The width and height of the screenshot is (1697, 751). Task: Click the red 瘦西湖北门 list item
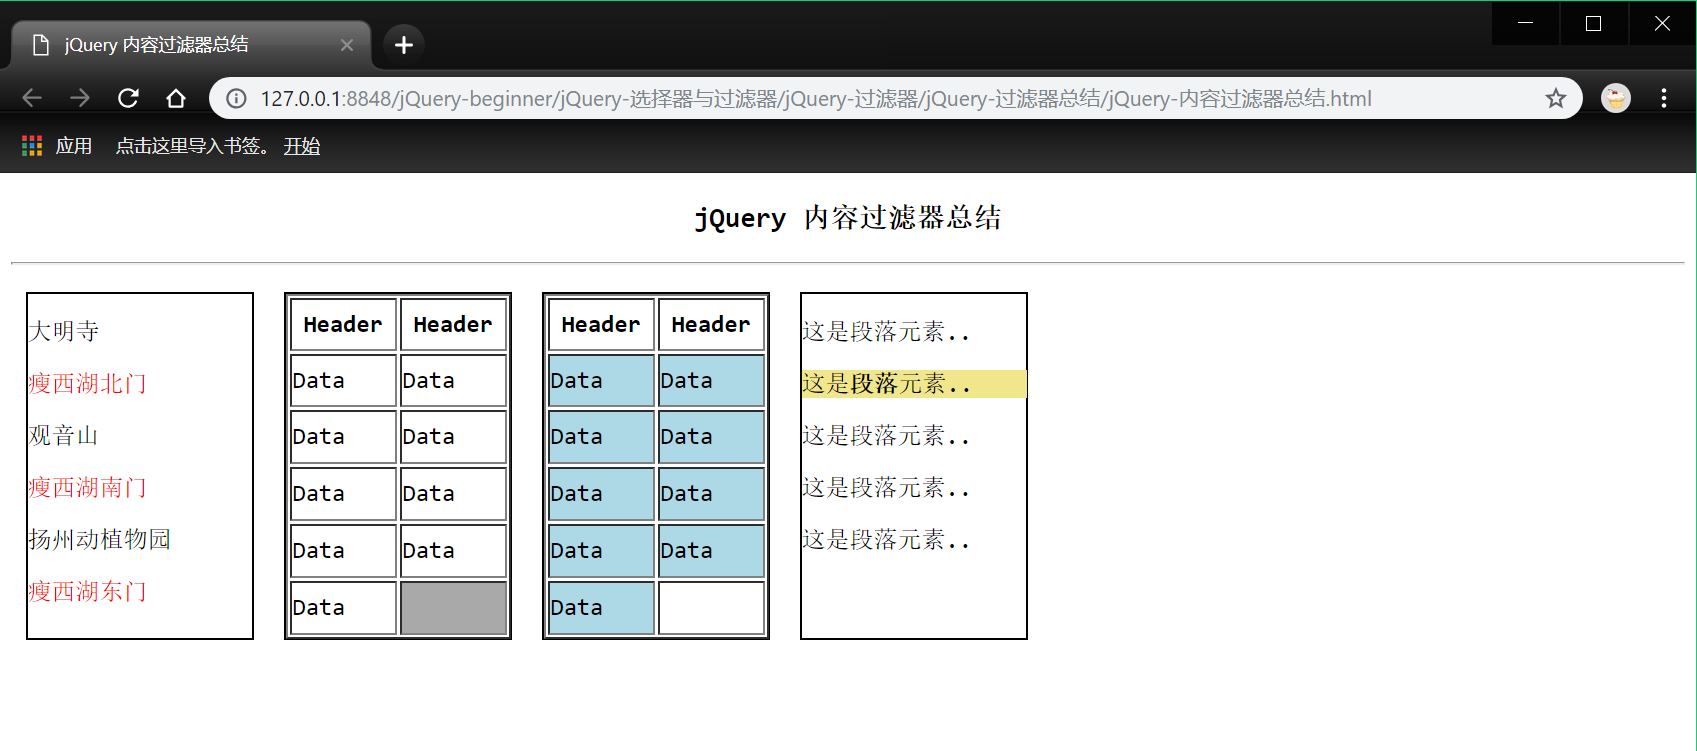point(88,384)
